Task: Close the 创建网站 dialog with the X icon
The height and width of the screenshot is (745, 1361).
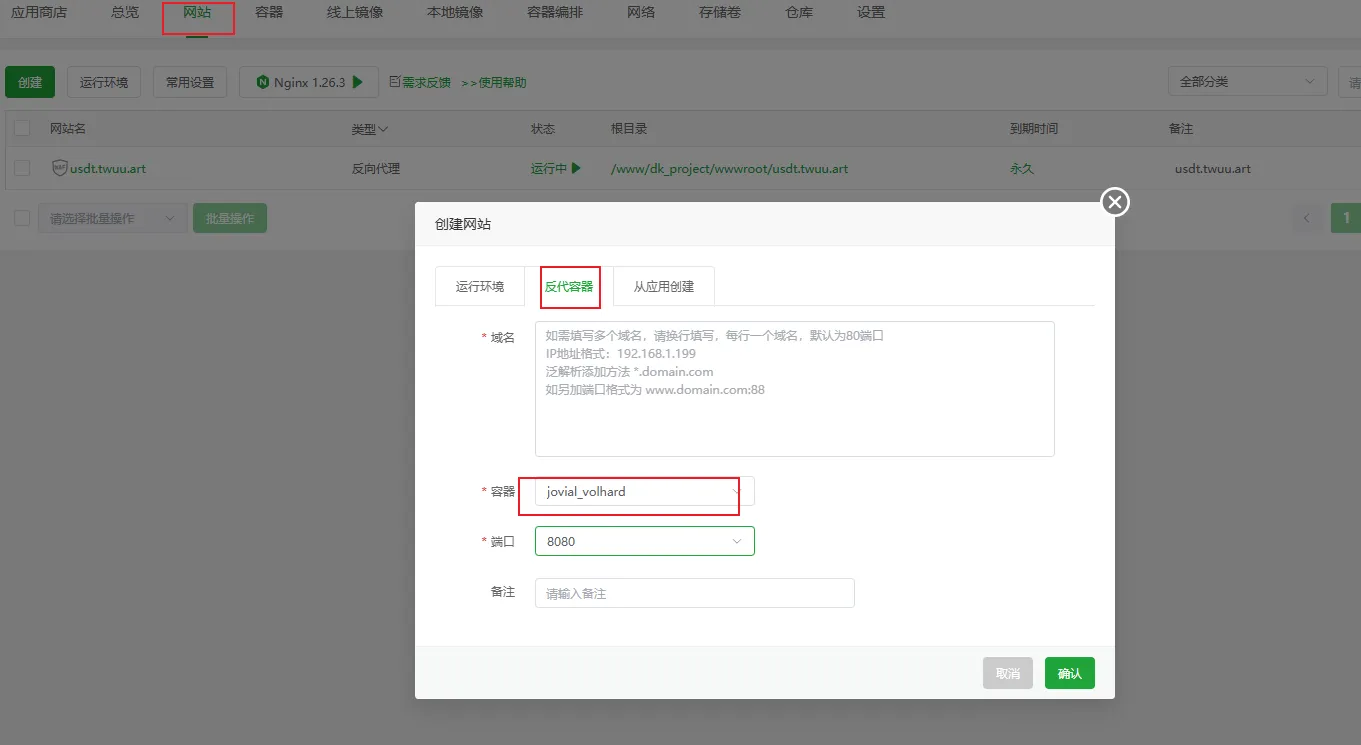Action: tap(1115, 203)
